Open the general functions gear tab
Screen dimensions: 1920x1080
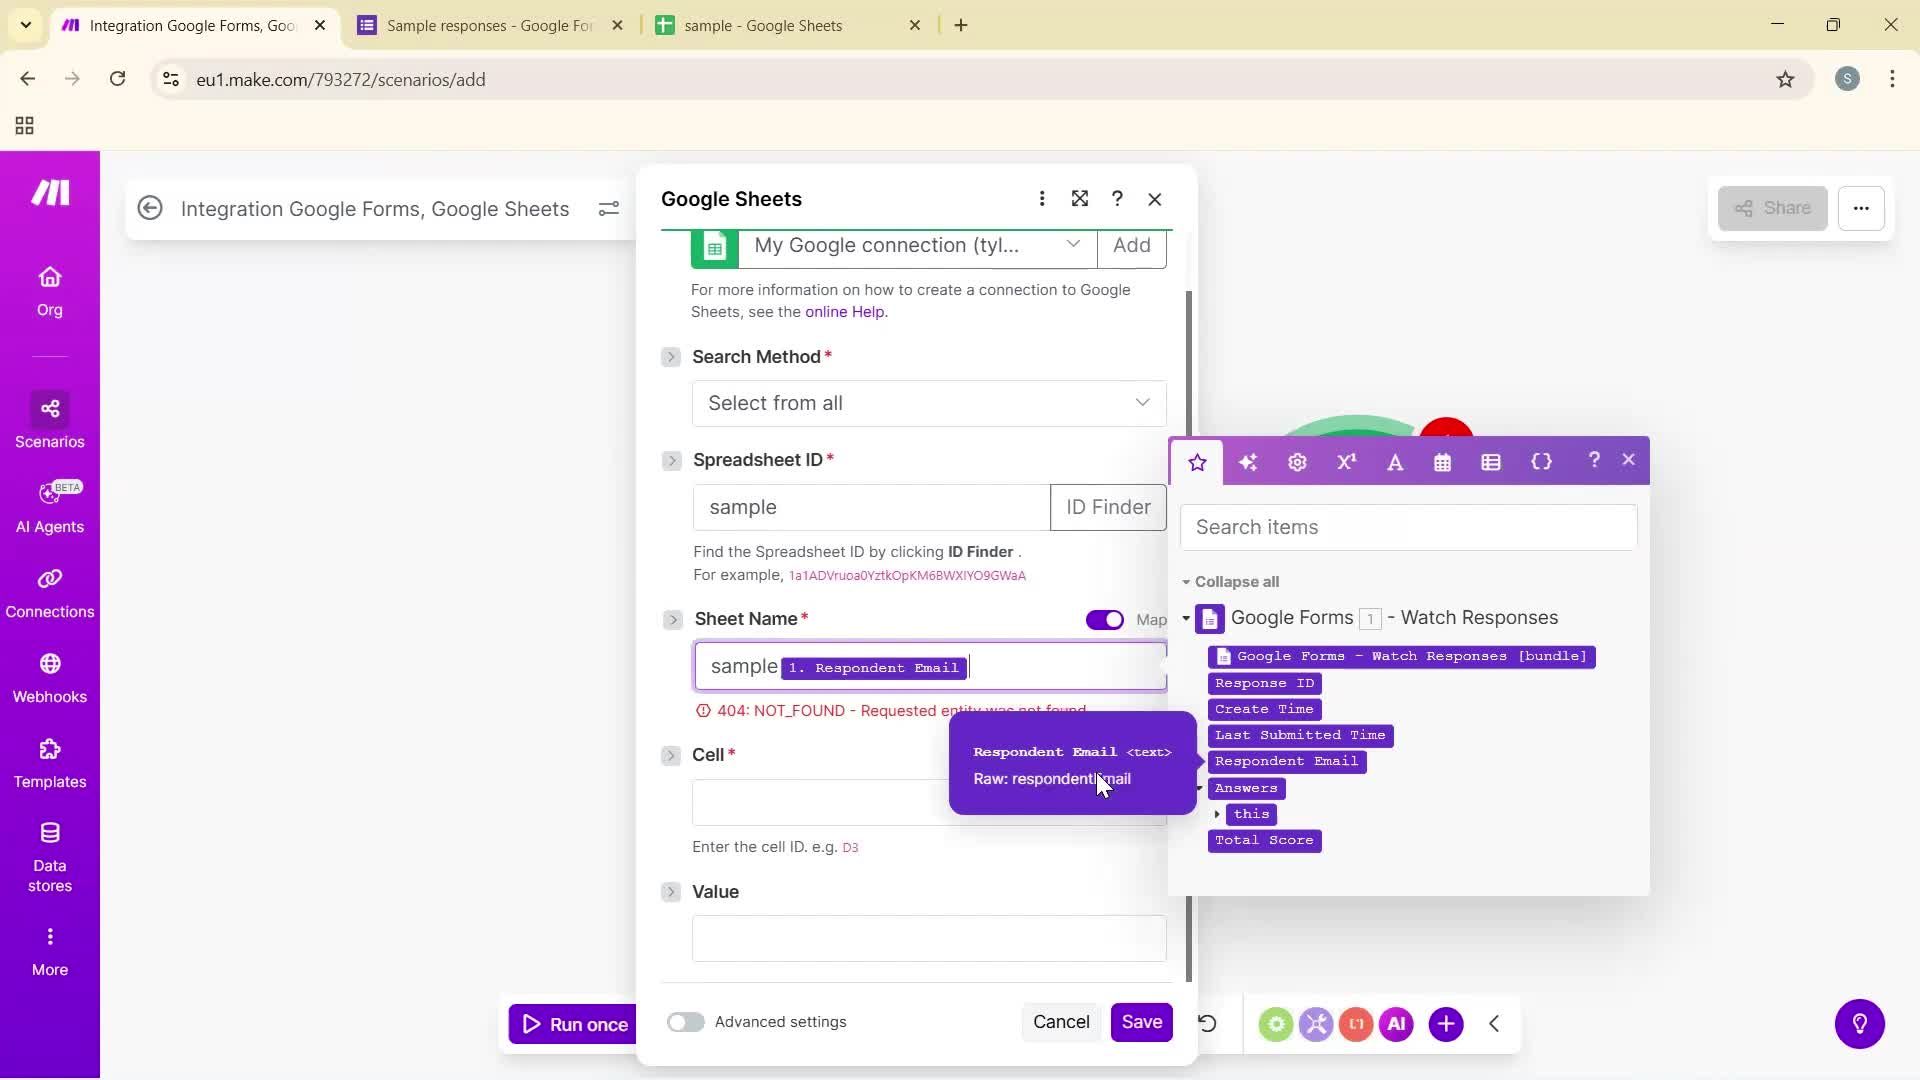pos(1296,461)
